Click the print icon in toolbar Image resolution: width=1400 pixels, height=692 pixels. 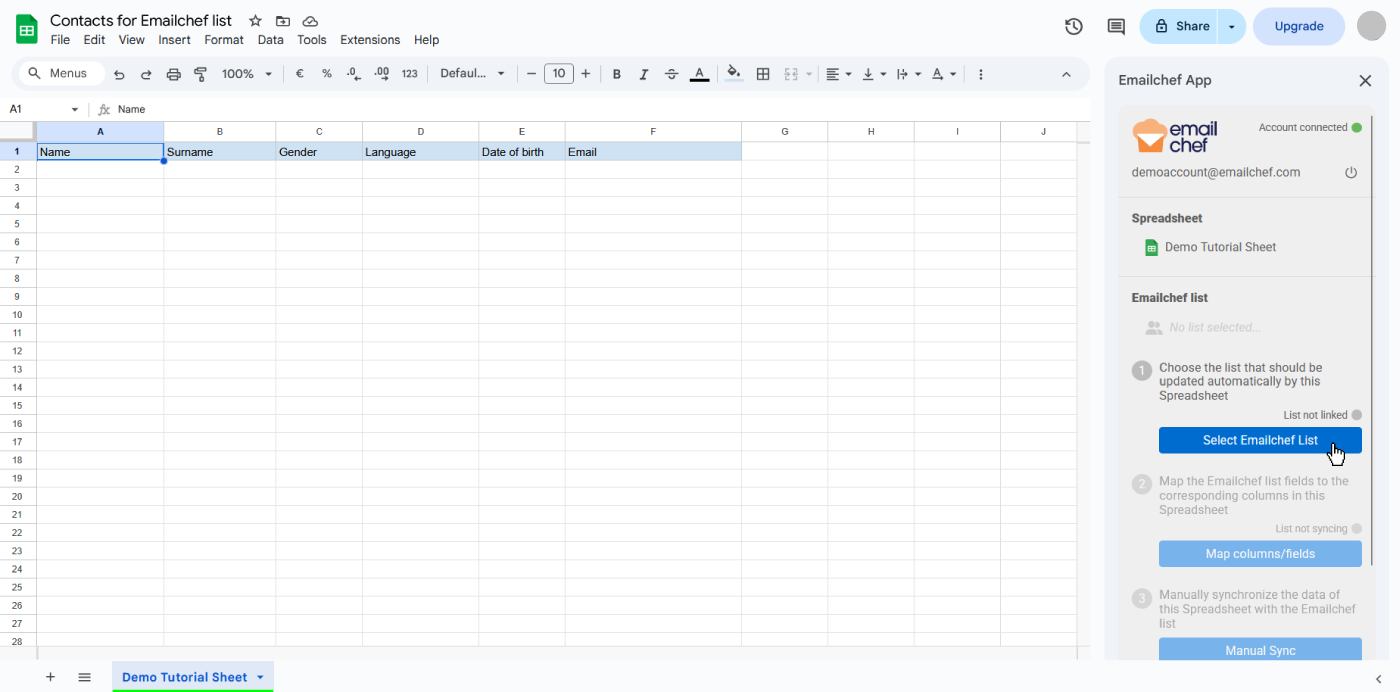point(173,74)
